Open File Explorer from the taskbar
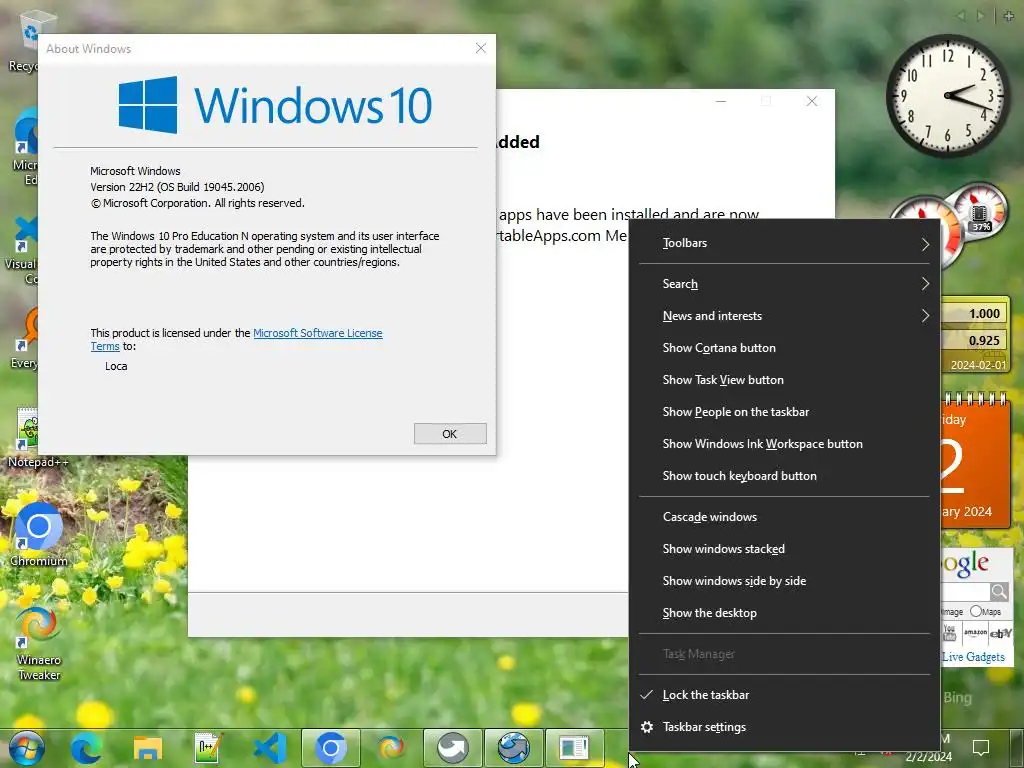This screenshot has width=1024, height=768. (x=148, y=748)
